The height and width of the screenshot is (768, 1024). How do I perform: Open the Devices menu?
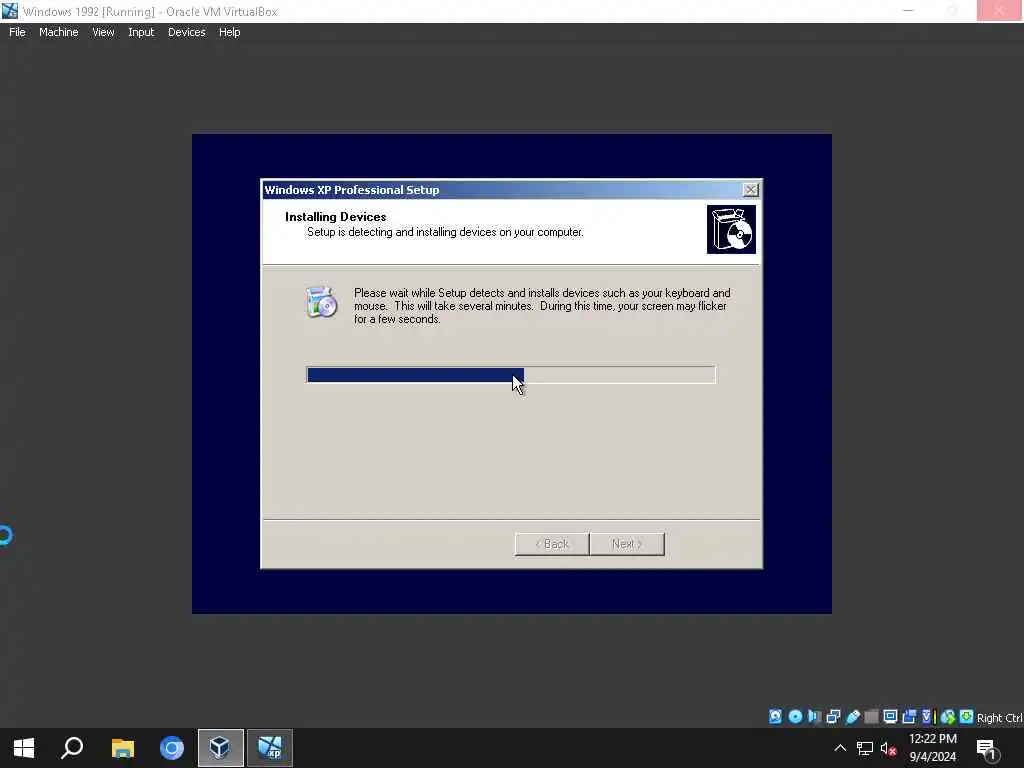click(186, 32)
